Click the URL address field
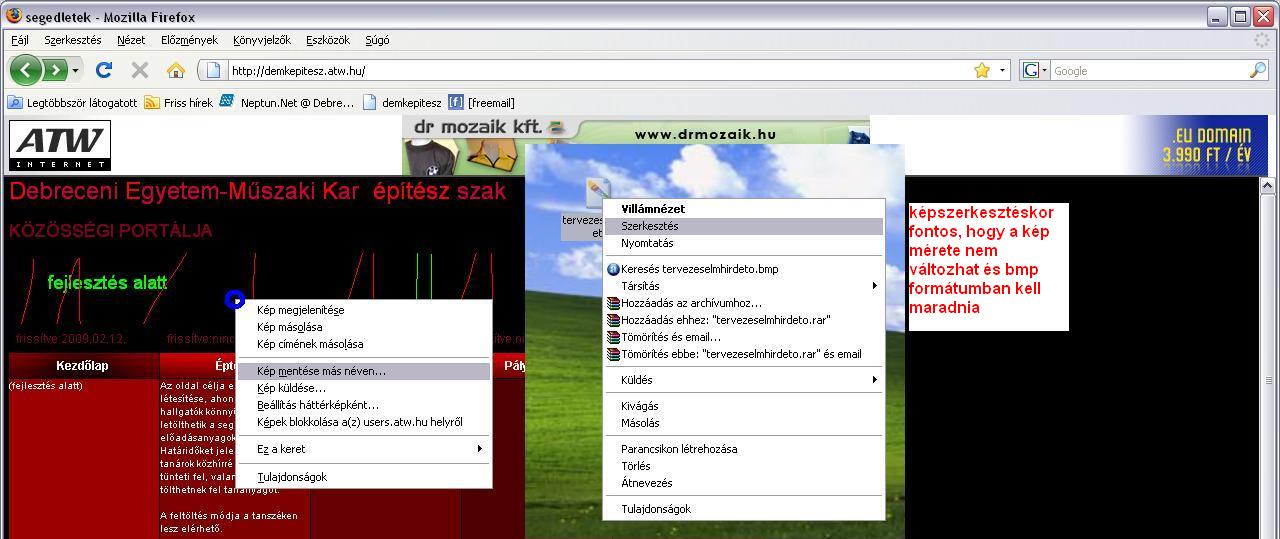 tap(590, 70)
